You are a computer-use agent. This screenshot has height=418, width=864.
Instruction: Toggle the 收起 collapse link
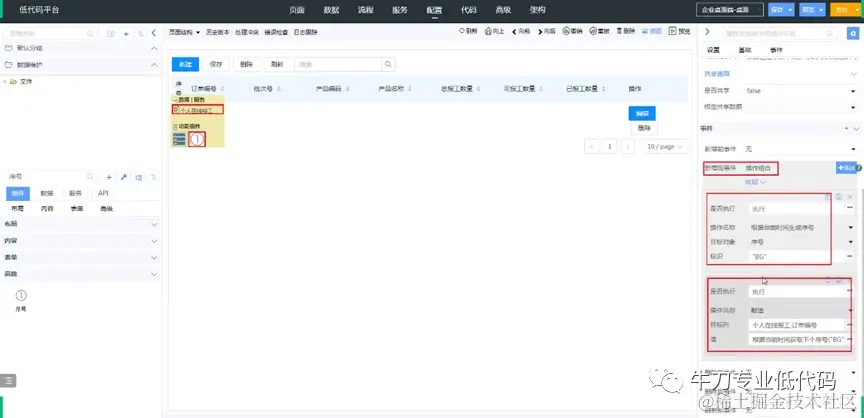click(x=755, y=182)
